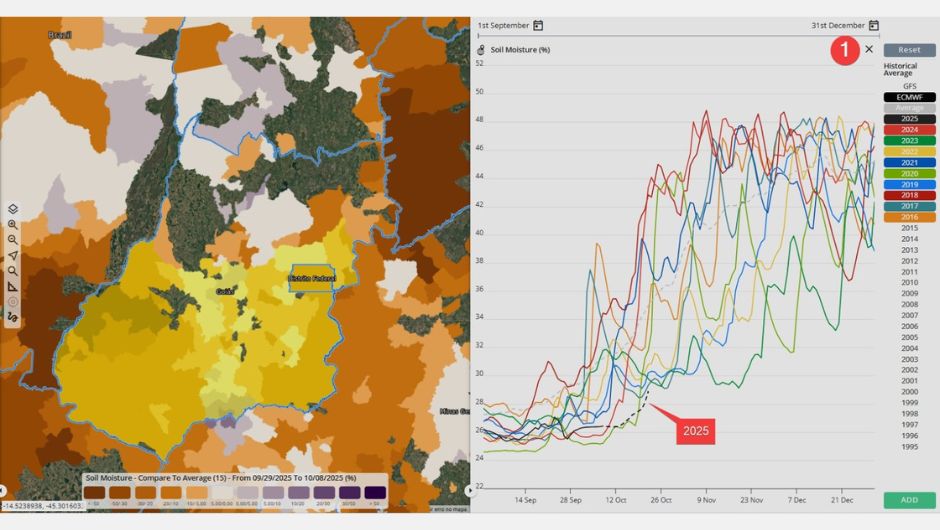Image resolution: width=940 pixels, height=530 pixels.
Task: Enable the GFS forecast series
Action: tap(909, 86)
